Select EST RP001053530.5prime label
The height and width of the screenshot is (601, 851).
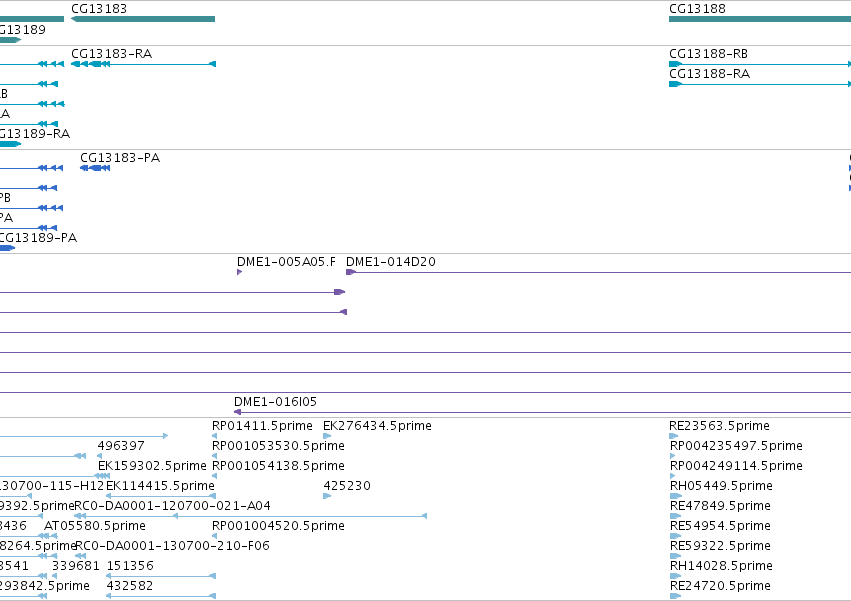278,446
